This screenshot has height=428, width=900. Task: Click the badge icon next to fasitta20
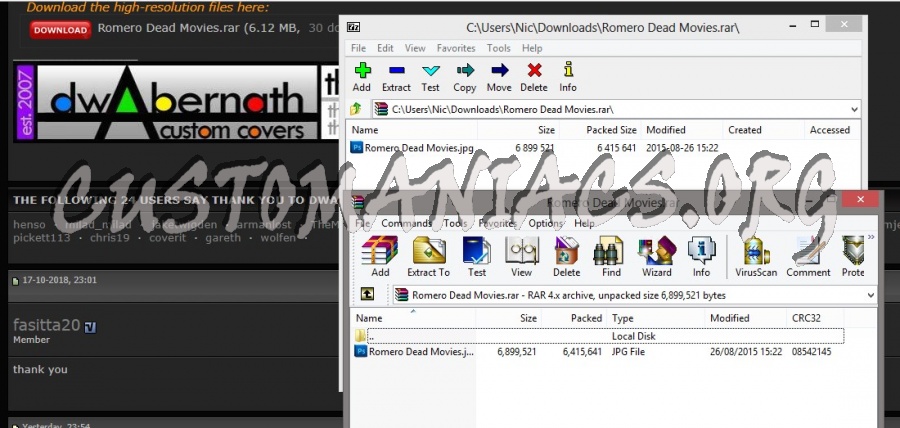pyautogui.click(x=90, y=327)
